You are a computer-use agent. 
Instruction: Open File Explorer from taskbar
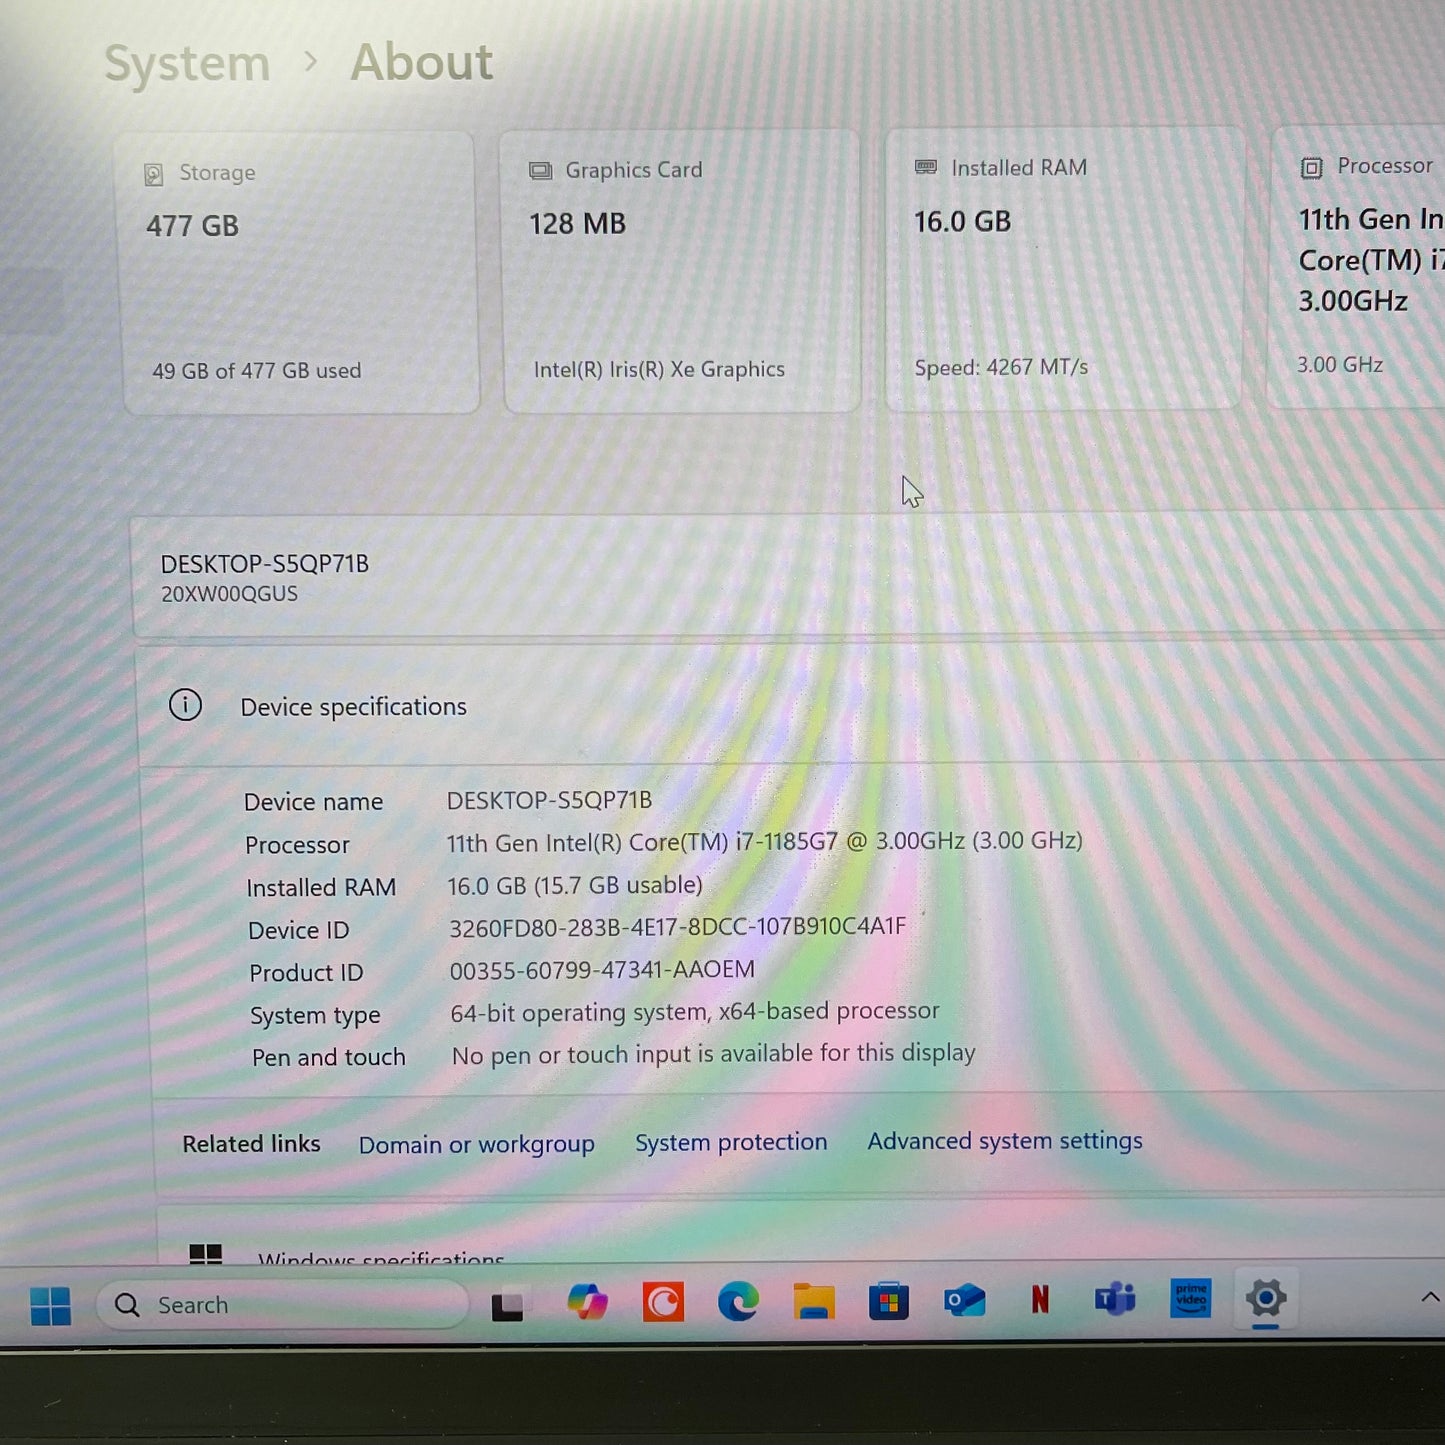coord(814,1302)
